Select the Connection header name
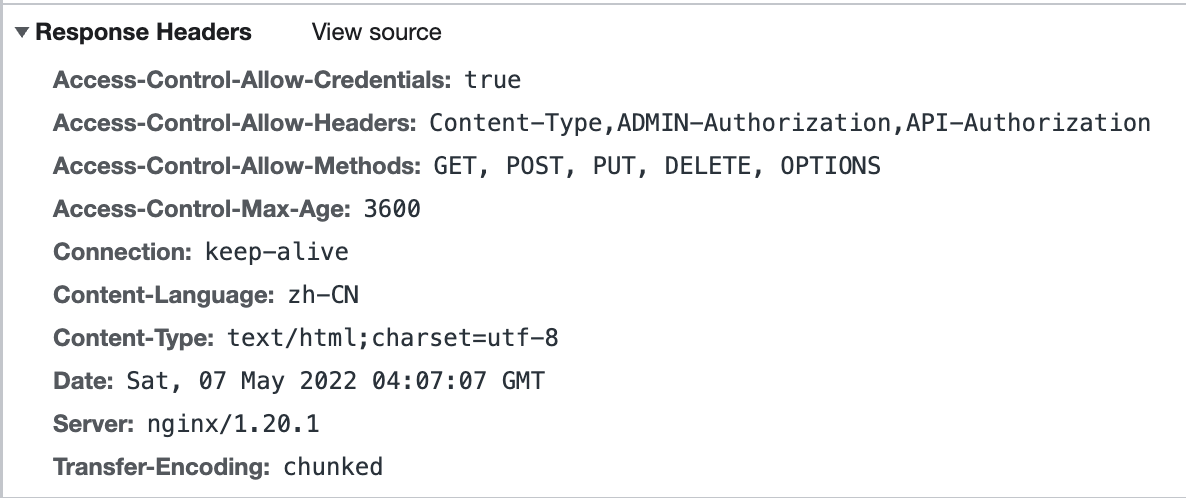The height and width of the screenshot is (498, 1186). click(x=122, y=252)
